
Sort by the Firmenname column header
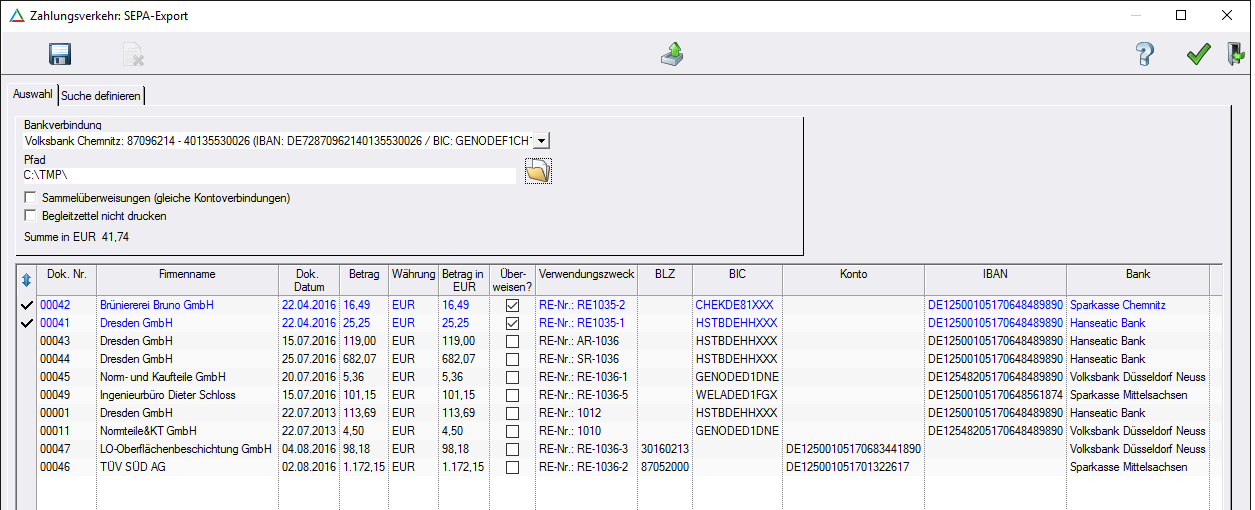tap(187, 274)
